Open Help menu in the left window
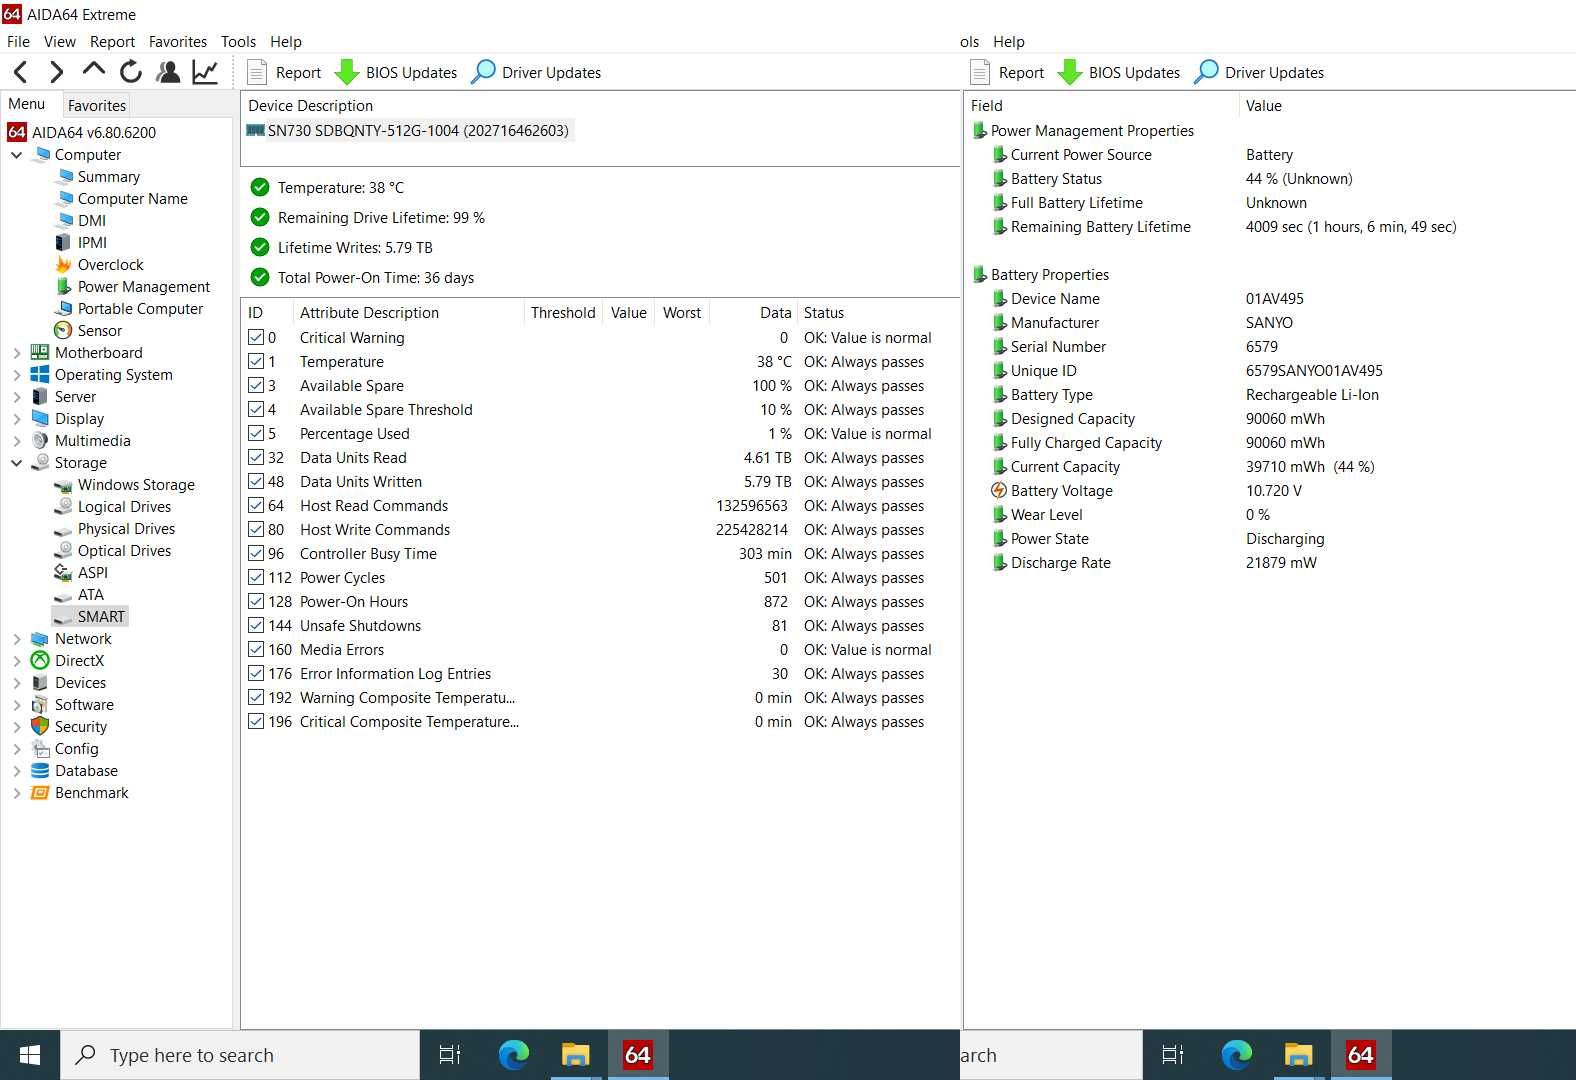This screenshot has height=1080, width=1576. [x=286, y=41]
